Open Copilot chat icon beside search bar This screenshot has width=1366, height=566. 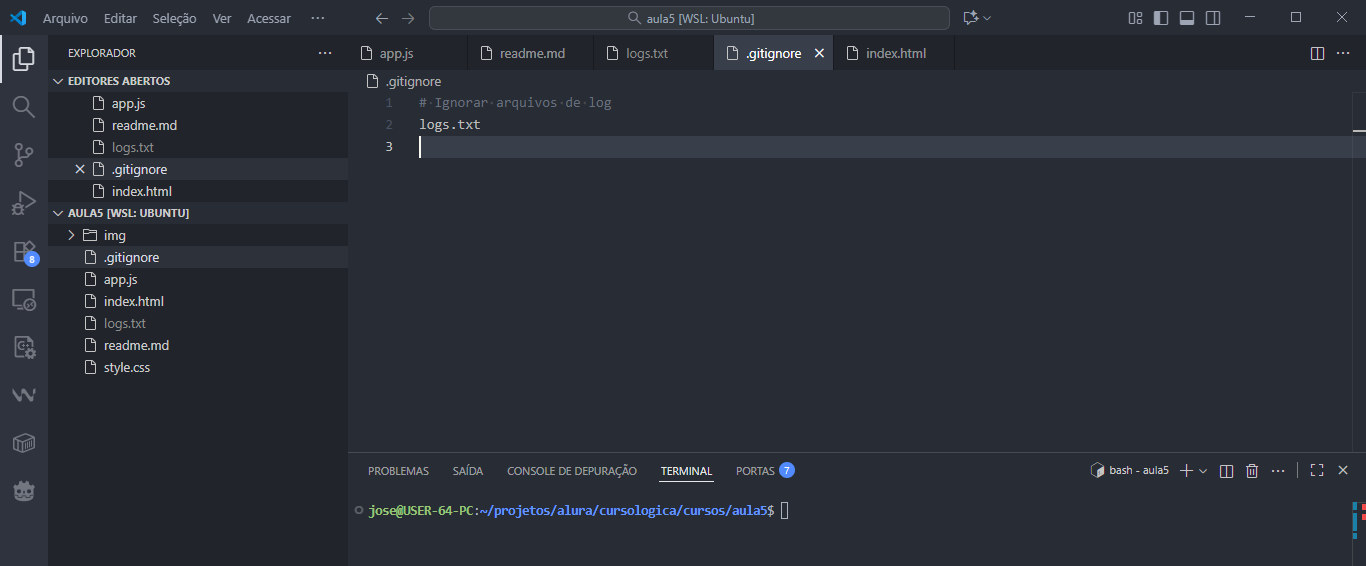click(969, 18)
